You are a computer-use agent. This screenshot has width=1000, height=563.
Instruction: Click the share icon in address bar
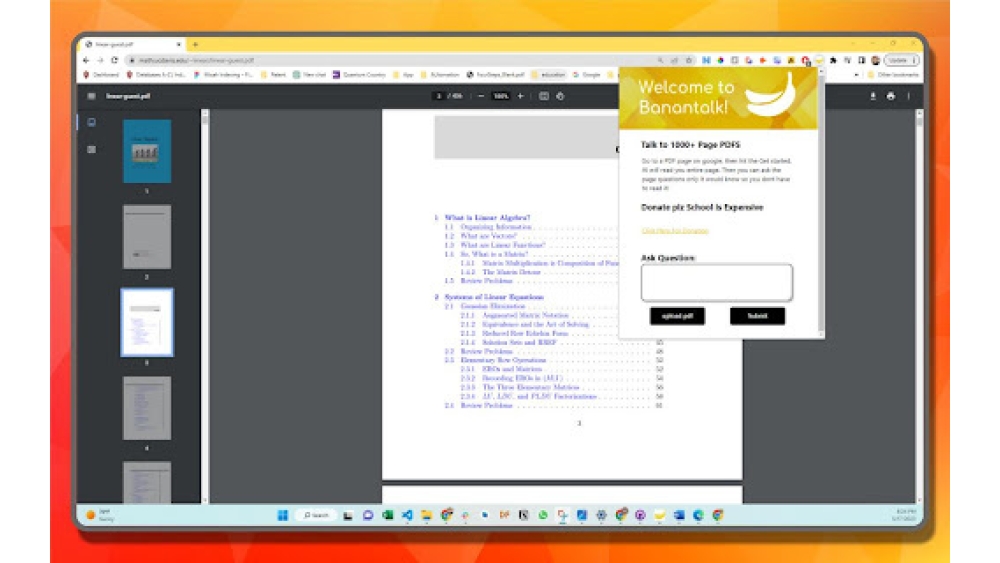click(x=674, y=60)
